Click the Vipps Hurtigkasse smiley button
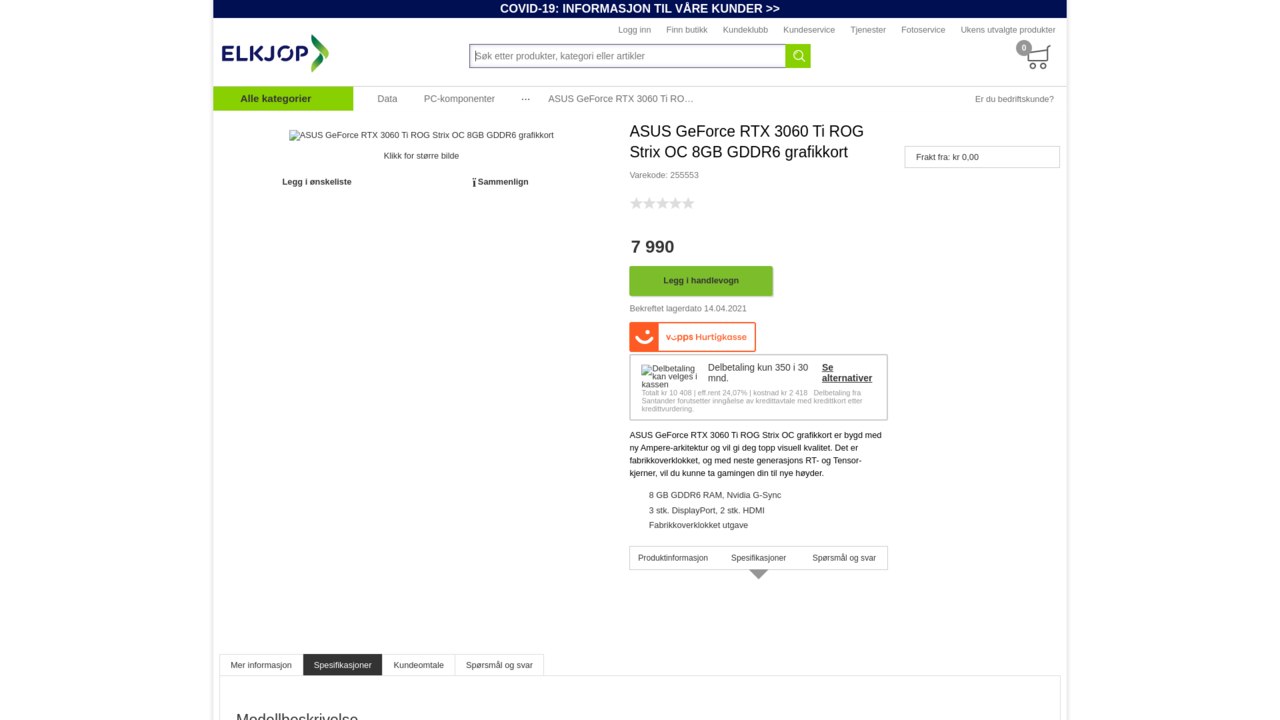1280x720 pixels. coord(692,337)
